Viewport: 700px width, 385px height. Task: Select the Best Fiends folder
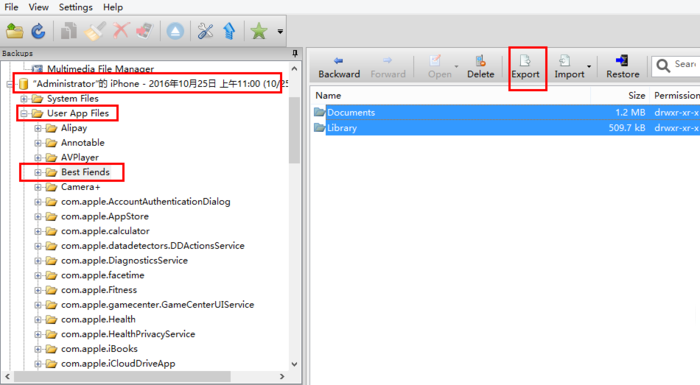click(85, 172)
